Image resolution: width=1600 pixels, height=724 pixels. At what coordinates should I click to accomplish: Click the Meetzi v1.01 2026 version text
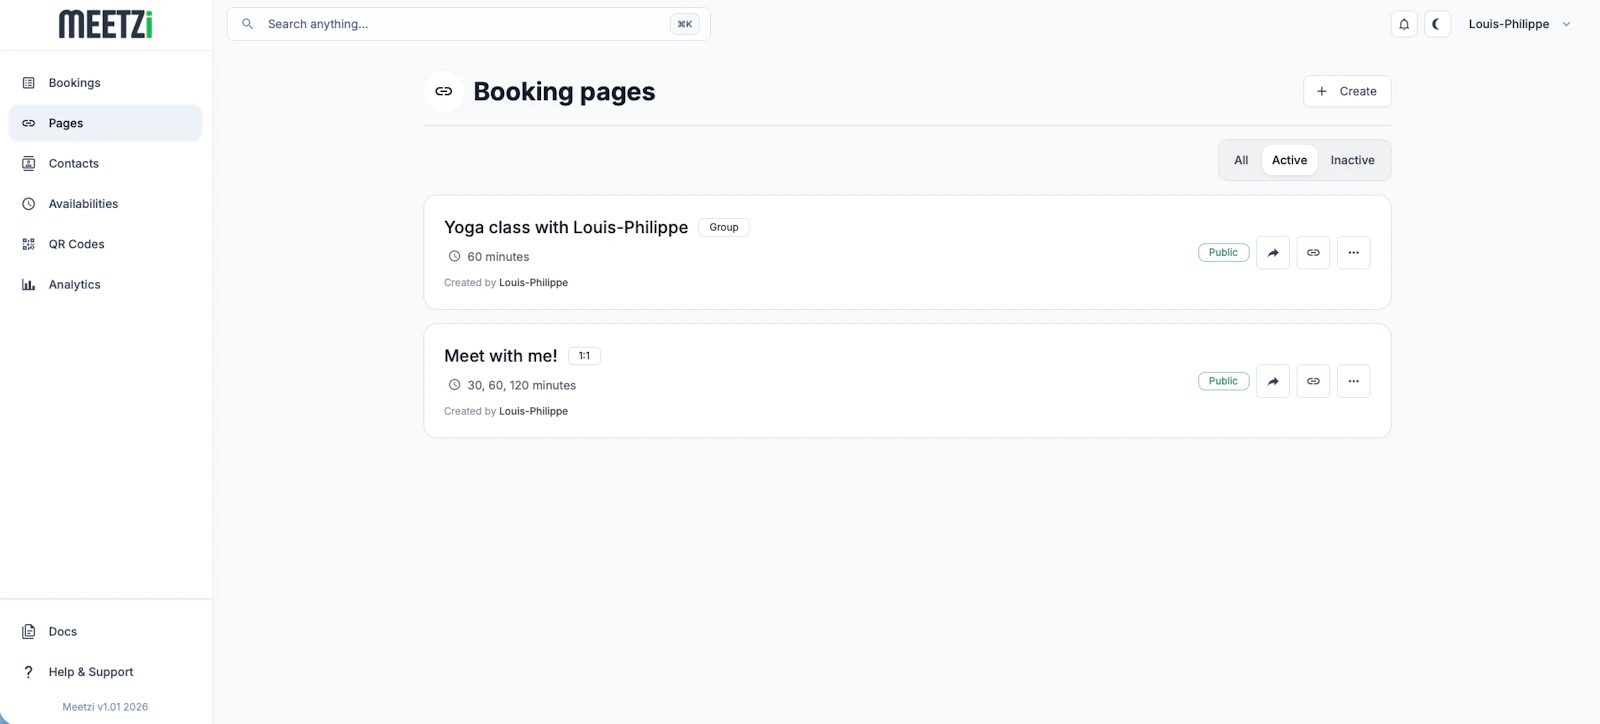click(105, 707)
